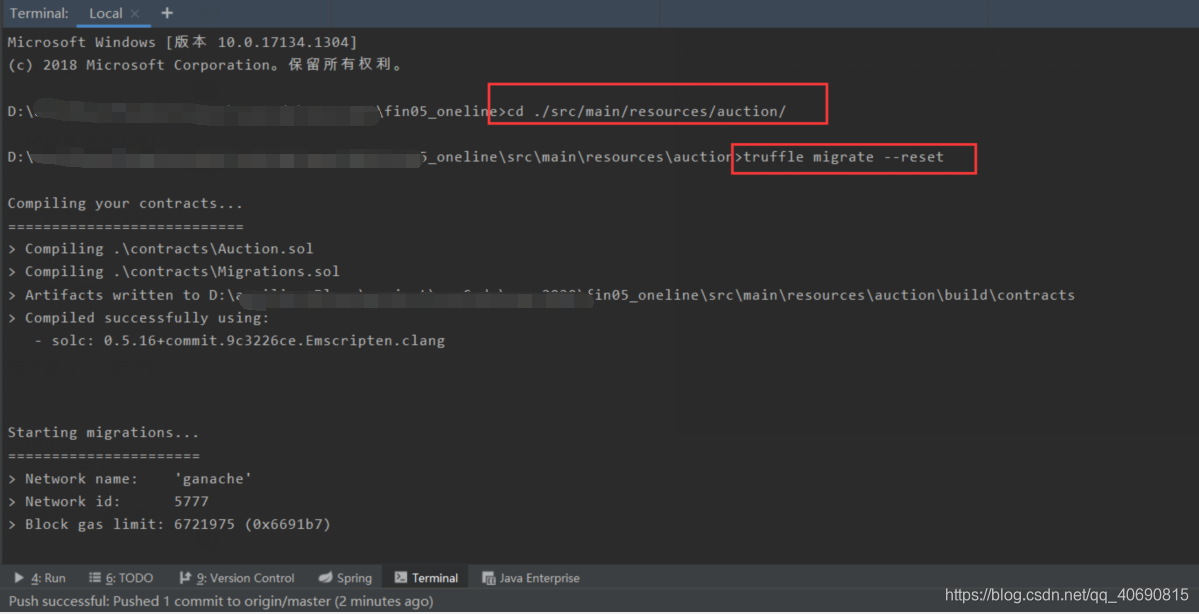Open the Run tool window
1199x614 pixels.
pos(40,578)
